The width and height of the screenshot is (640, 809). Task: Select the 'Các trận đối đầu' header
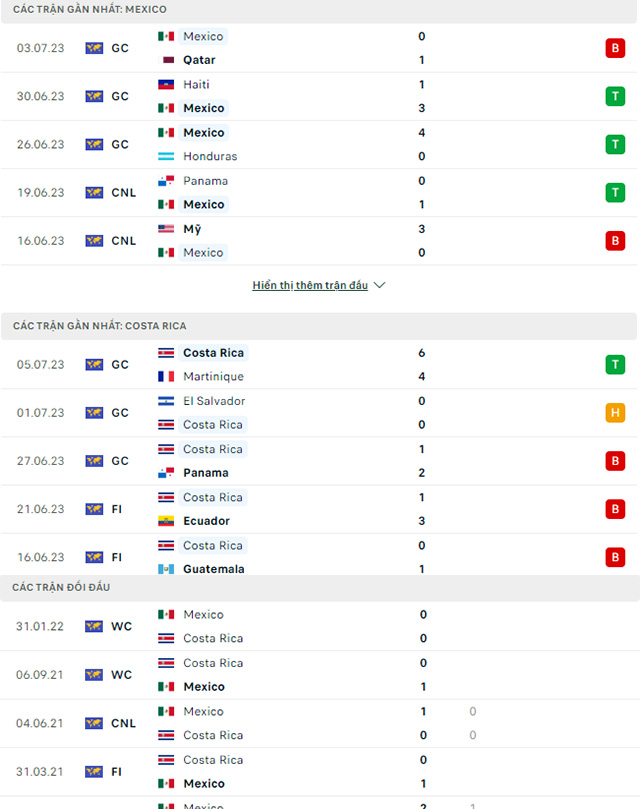[62, 587]
